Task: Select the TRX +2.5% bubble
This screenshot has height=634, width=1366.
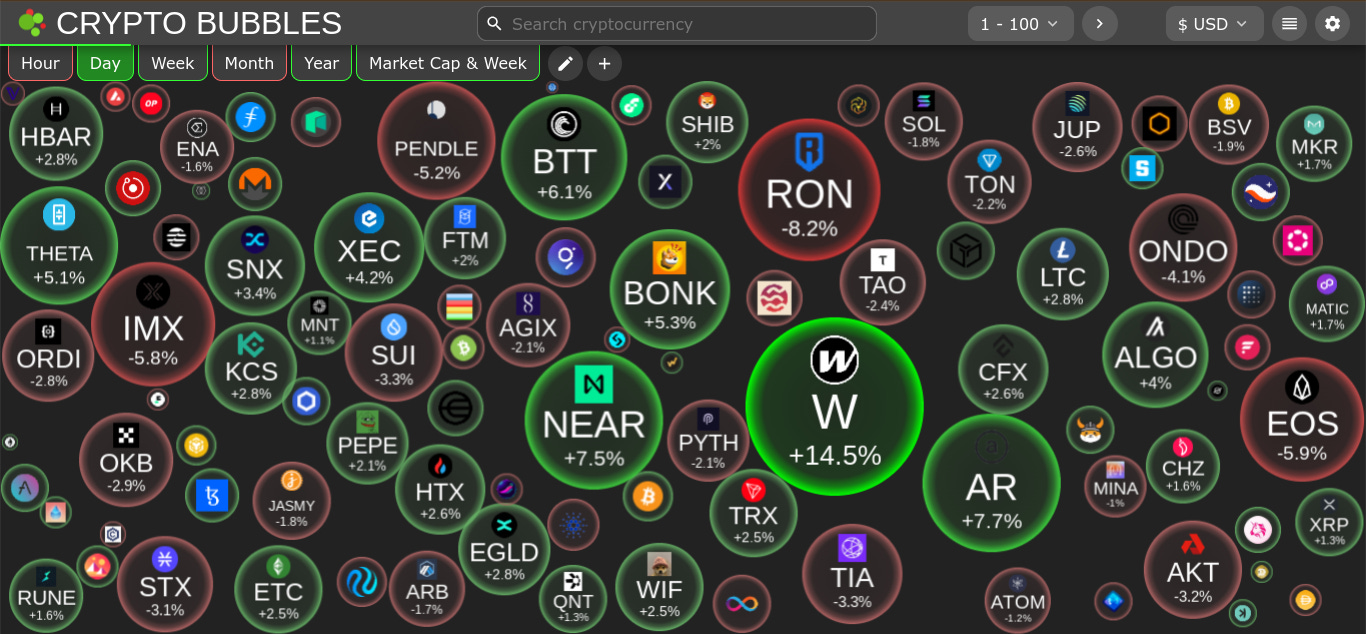Action: 753,513
